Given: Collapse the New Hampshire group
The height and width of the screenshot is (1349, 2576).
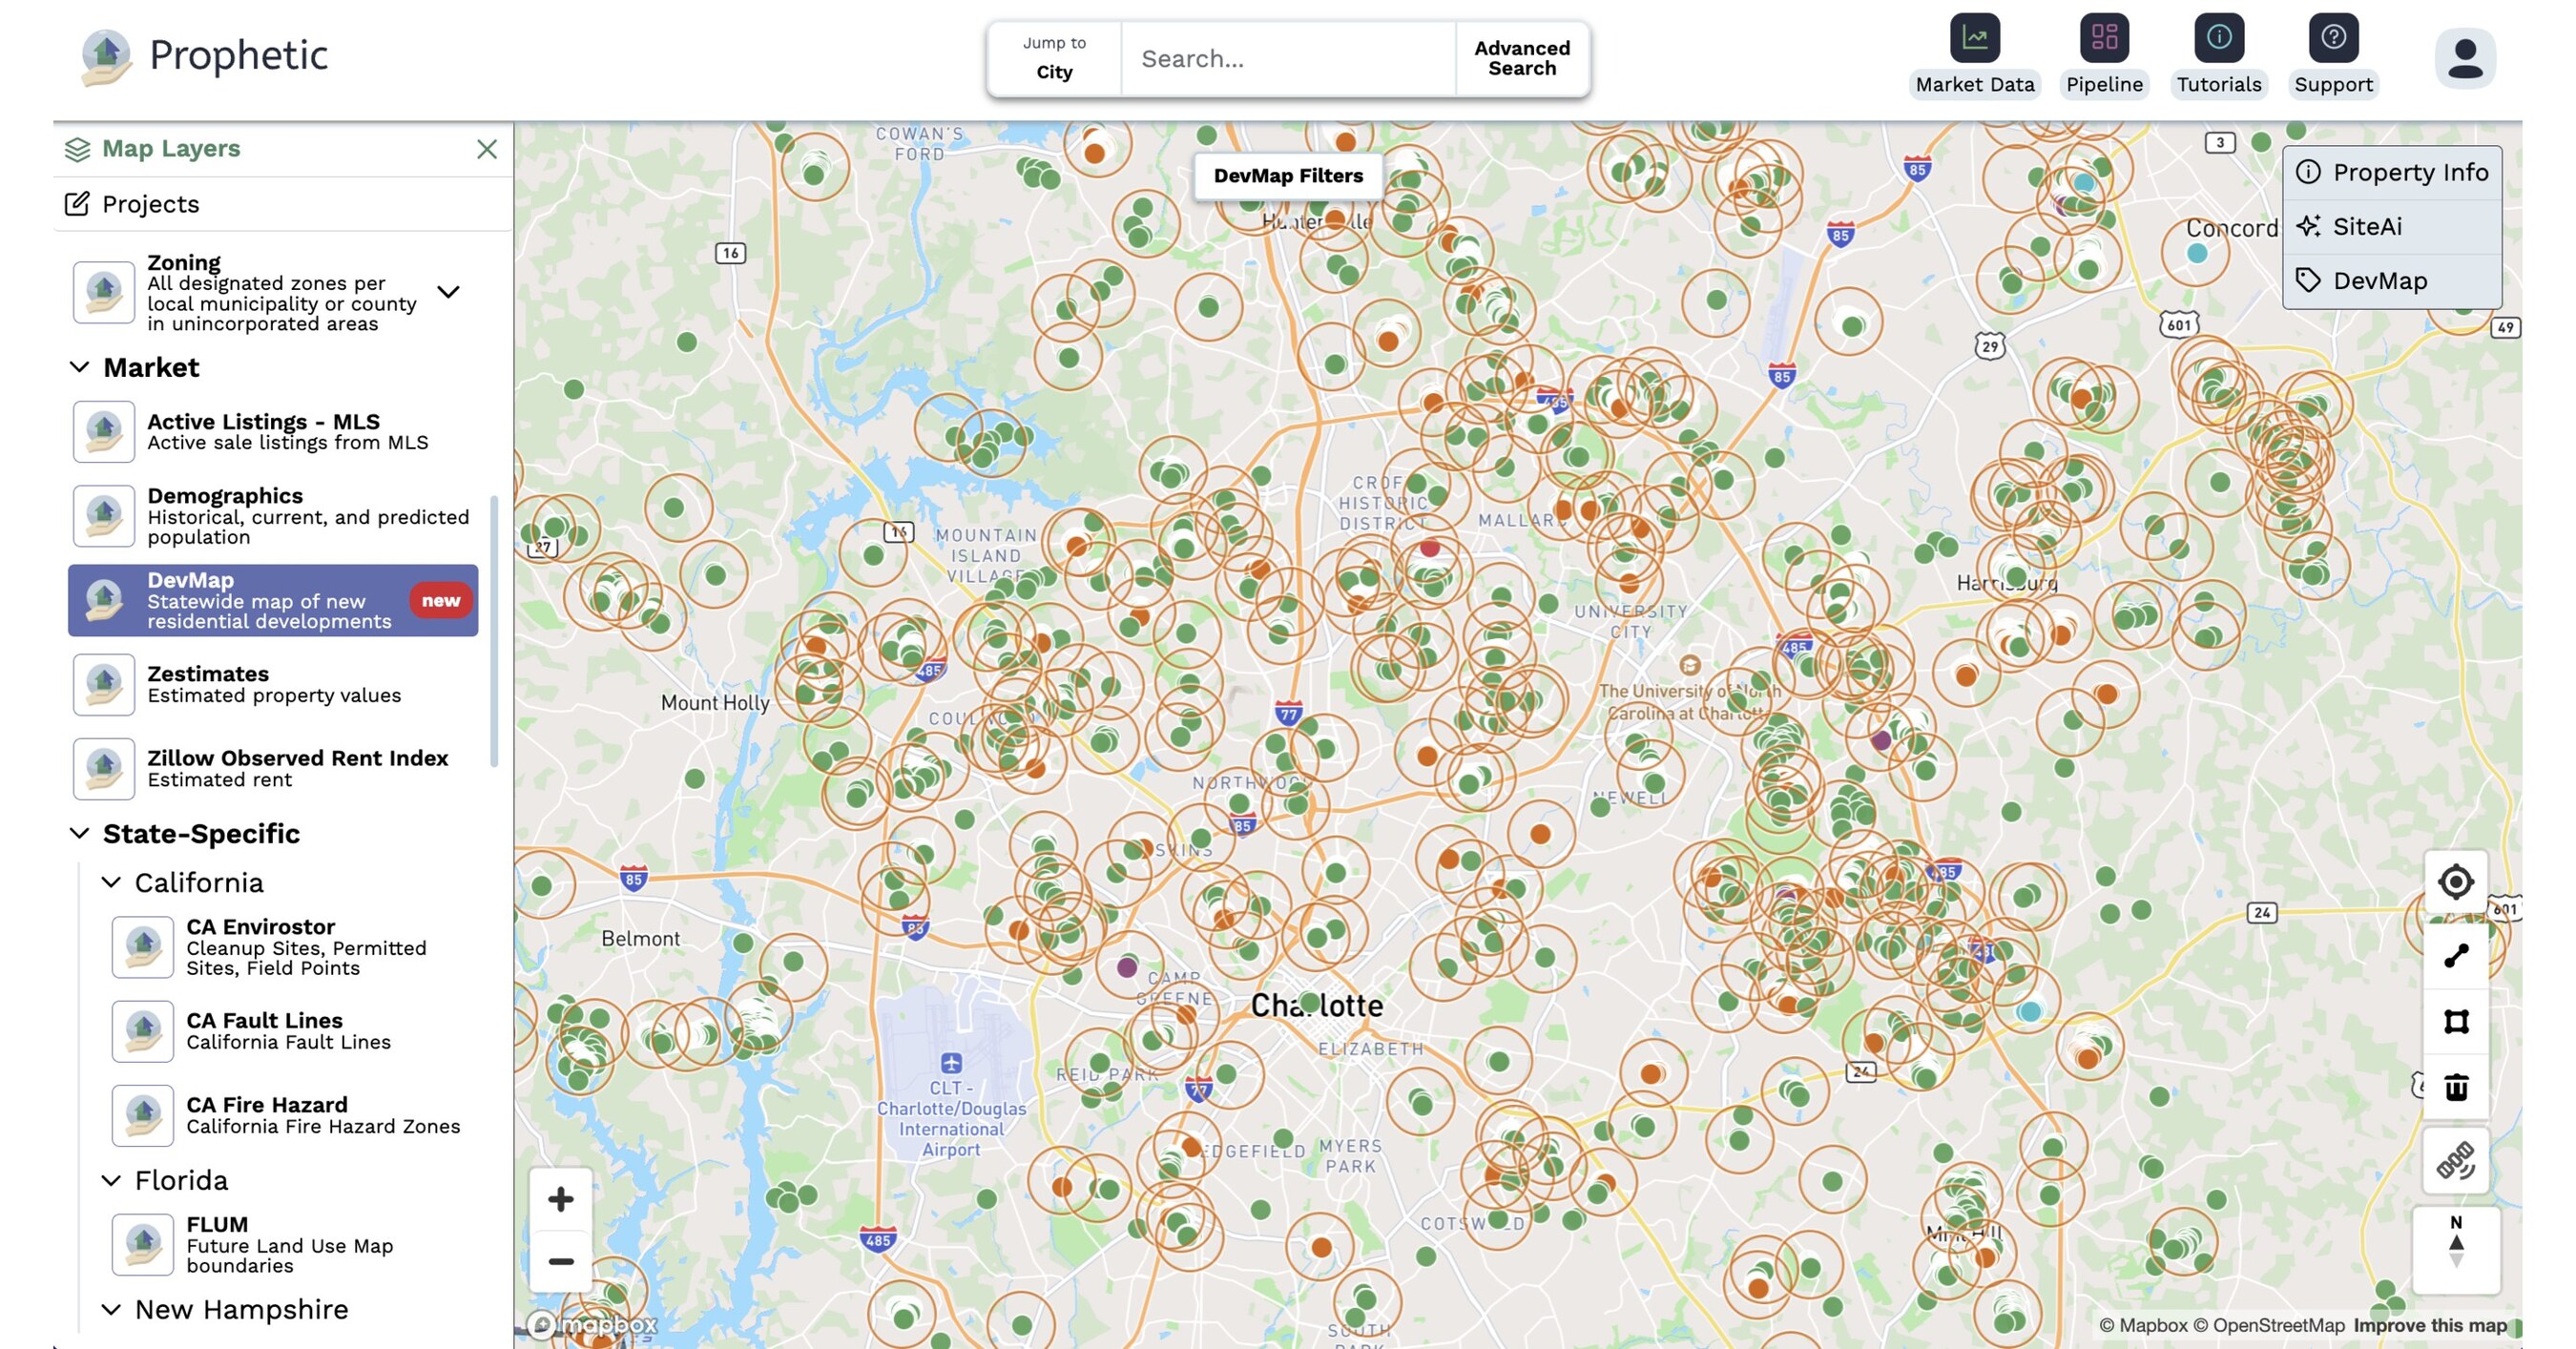Looking at the screenshot, I should (111, 1309).
